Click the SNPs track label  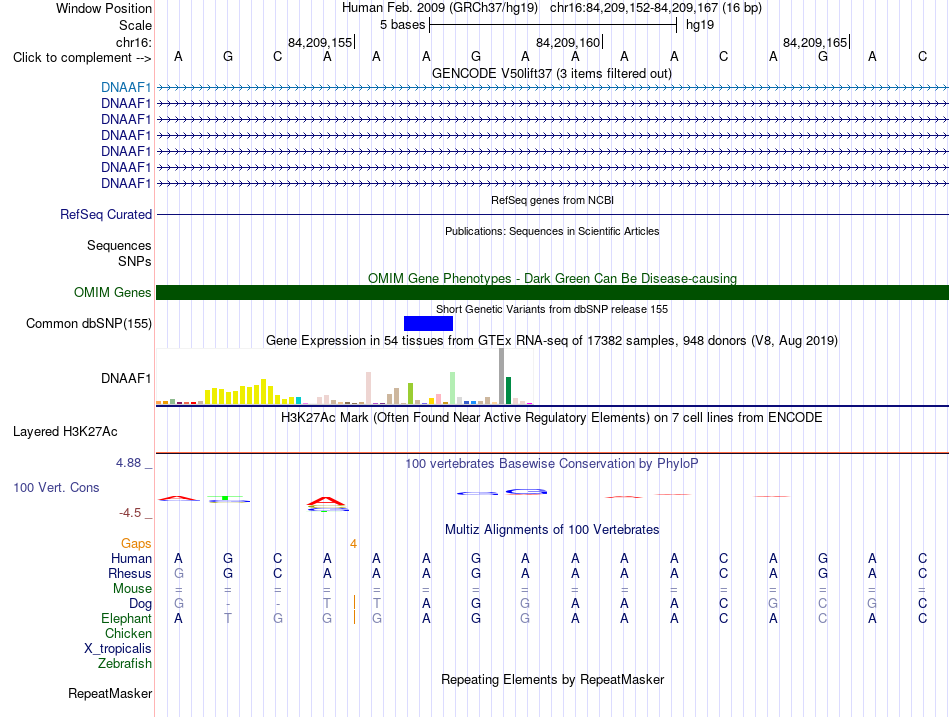[x=135, y=261]
